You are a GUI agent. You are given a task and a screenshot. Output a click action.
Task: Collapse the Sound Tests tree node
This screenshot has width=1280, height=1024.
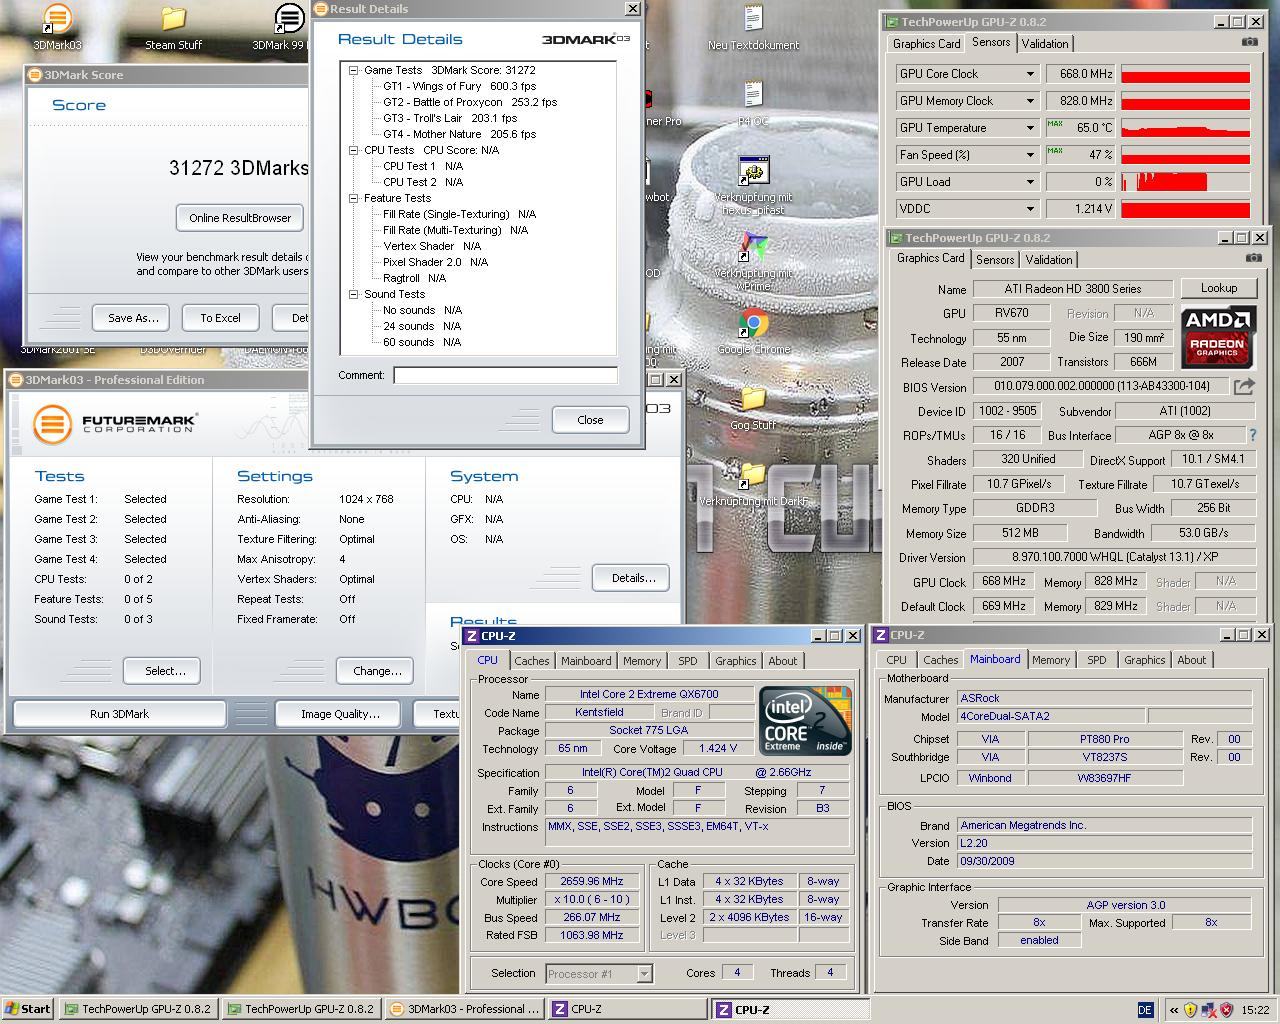354,294
